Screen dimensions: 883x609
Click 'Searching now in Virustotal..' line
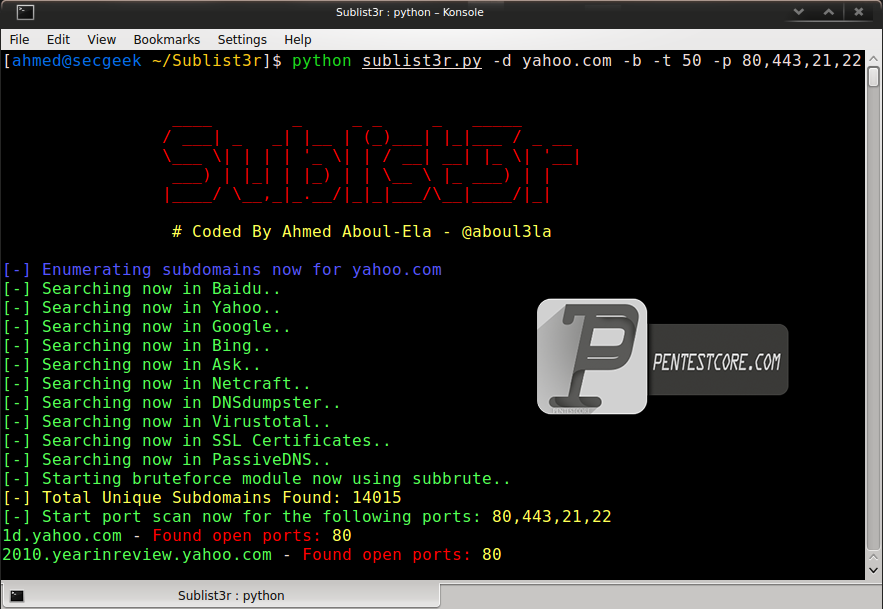click(x=167, y=422)
